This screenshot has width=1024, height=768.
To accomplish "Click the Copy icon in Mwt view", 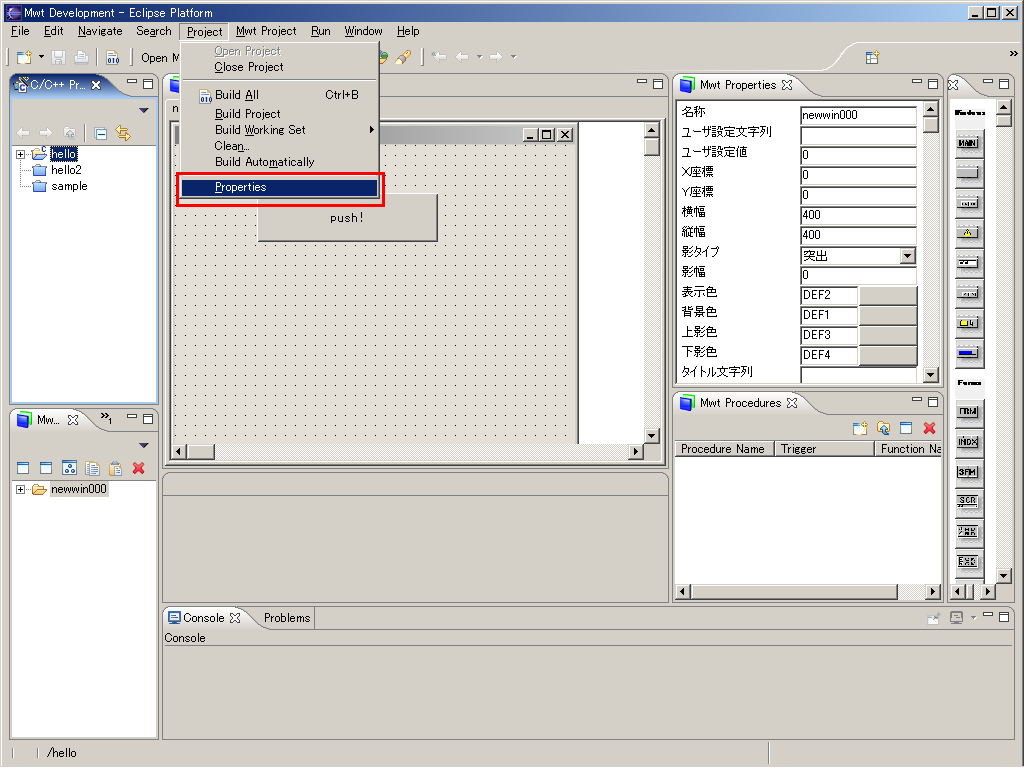I will 92,468.
